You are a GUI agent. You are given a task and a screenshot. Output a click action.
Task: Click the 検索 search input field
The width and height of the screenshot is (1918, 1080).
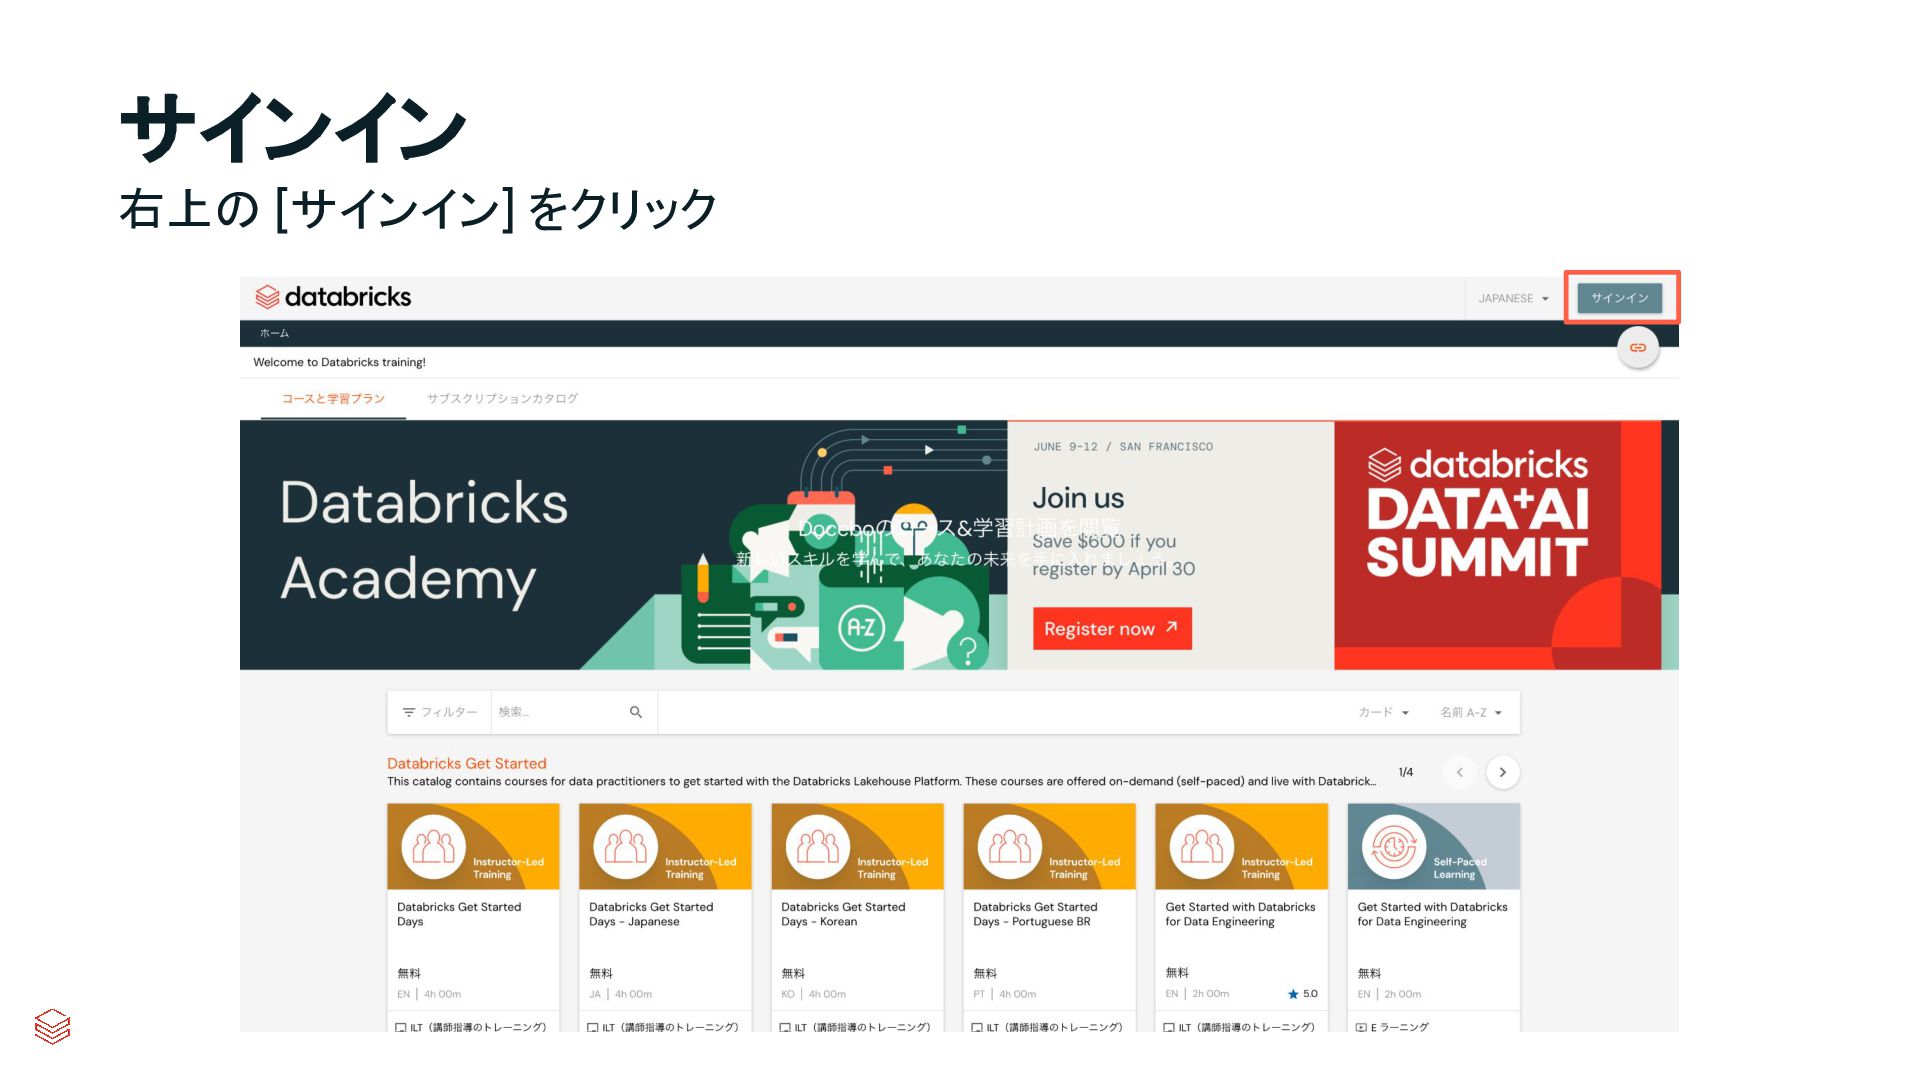[x=560, y=712]
